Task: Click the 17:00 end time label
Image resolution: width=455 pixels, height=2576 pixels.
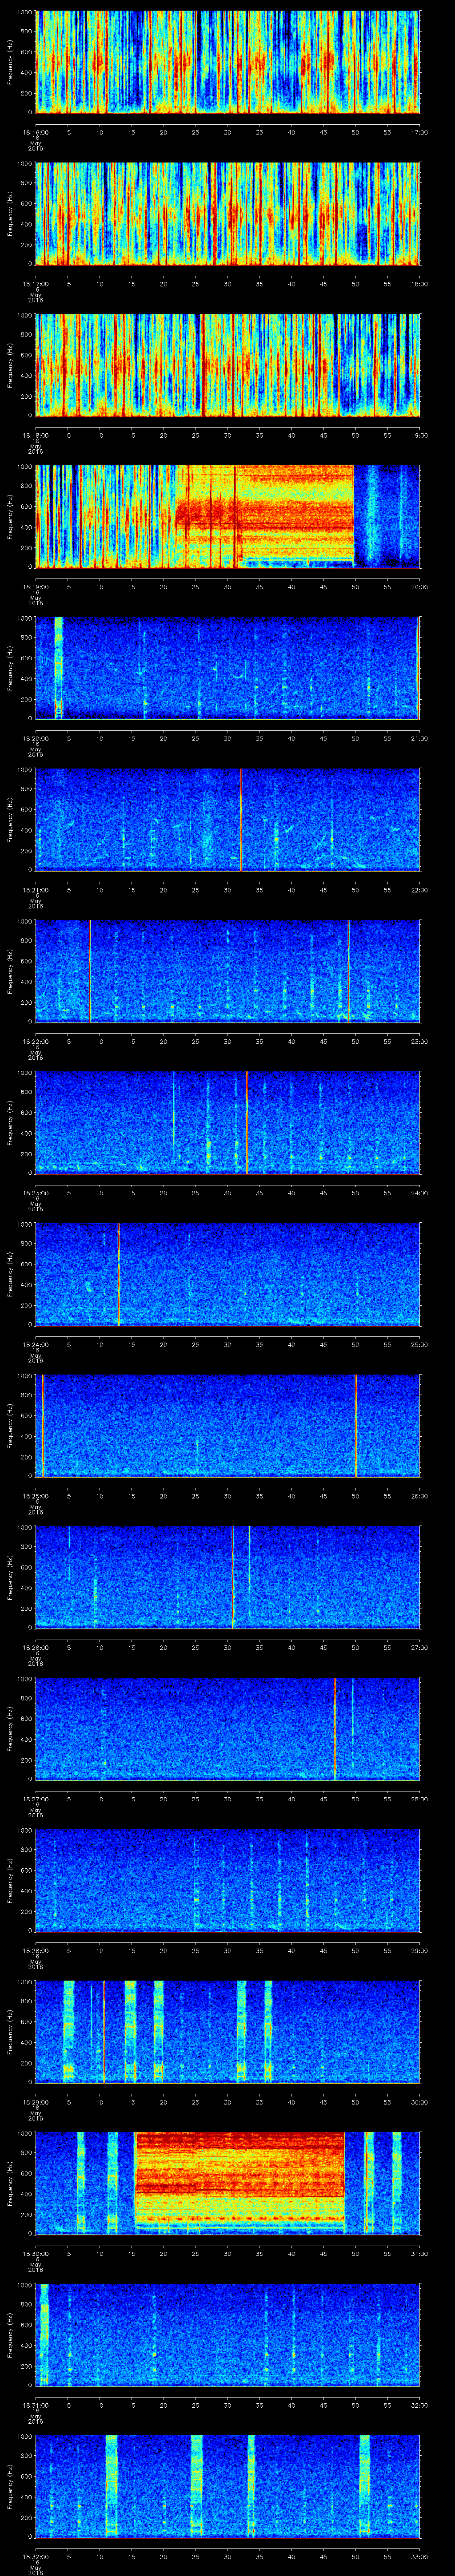Action: click(x=420, y=132)
